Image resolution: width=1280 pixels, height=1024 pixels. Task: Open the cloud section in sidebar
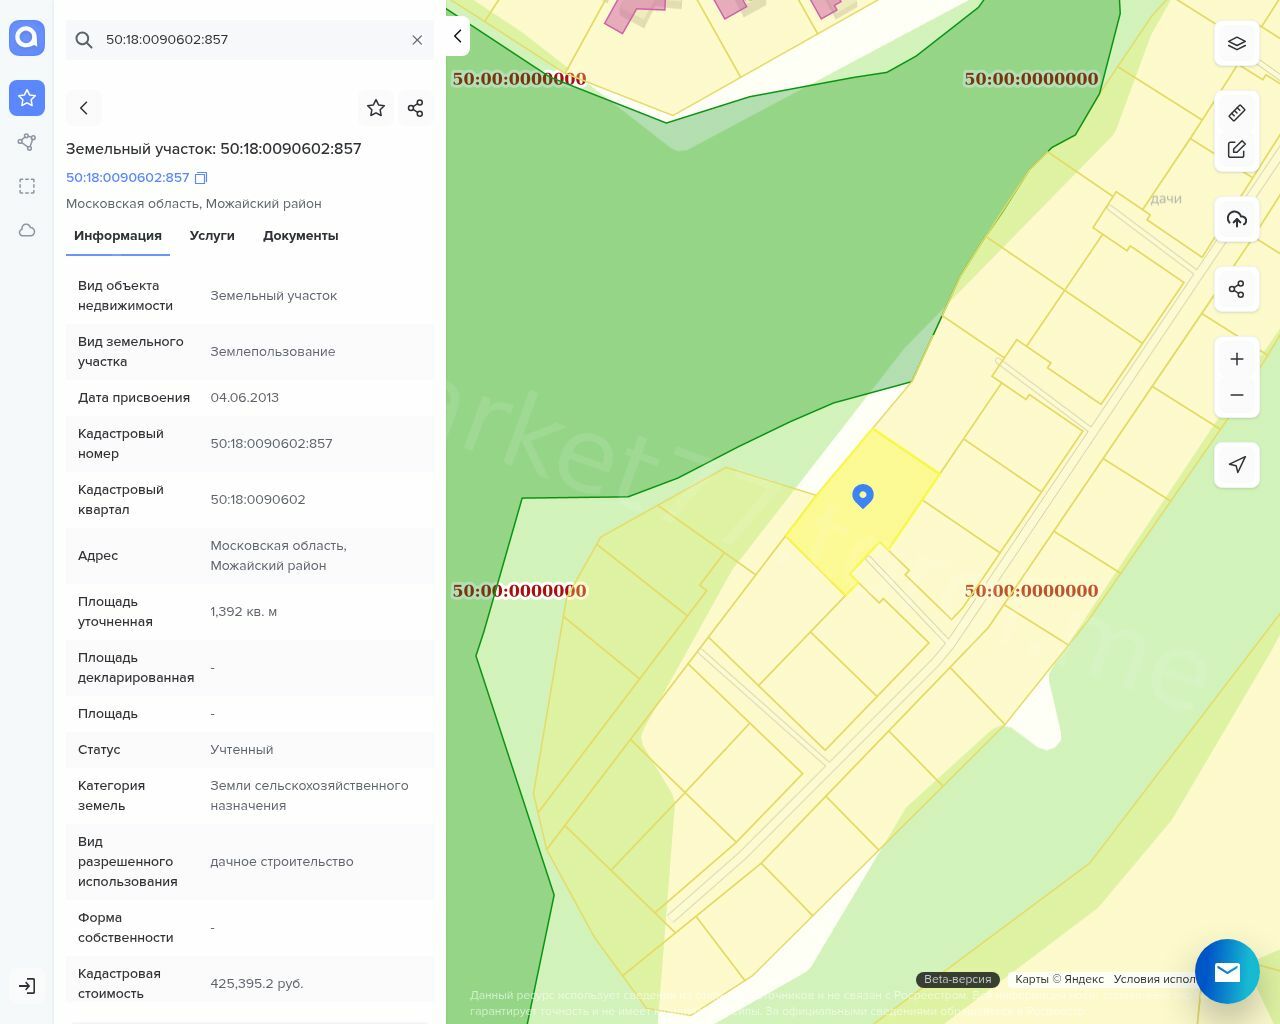point(27,230)
